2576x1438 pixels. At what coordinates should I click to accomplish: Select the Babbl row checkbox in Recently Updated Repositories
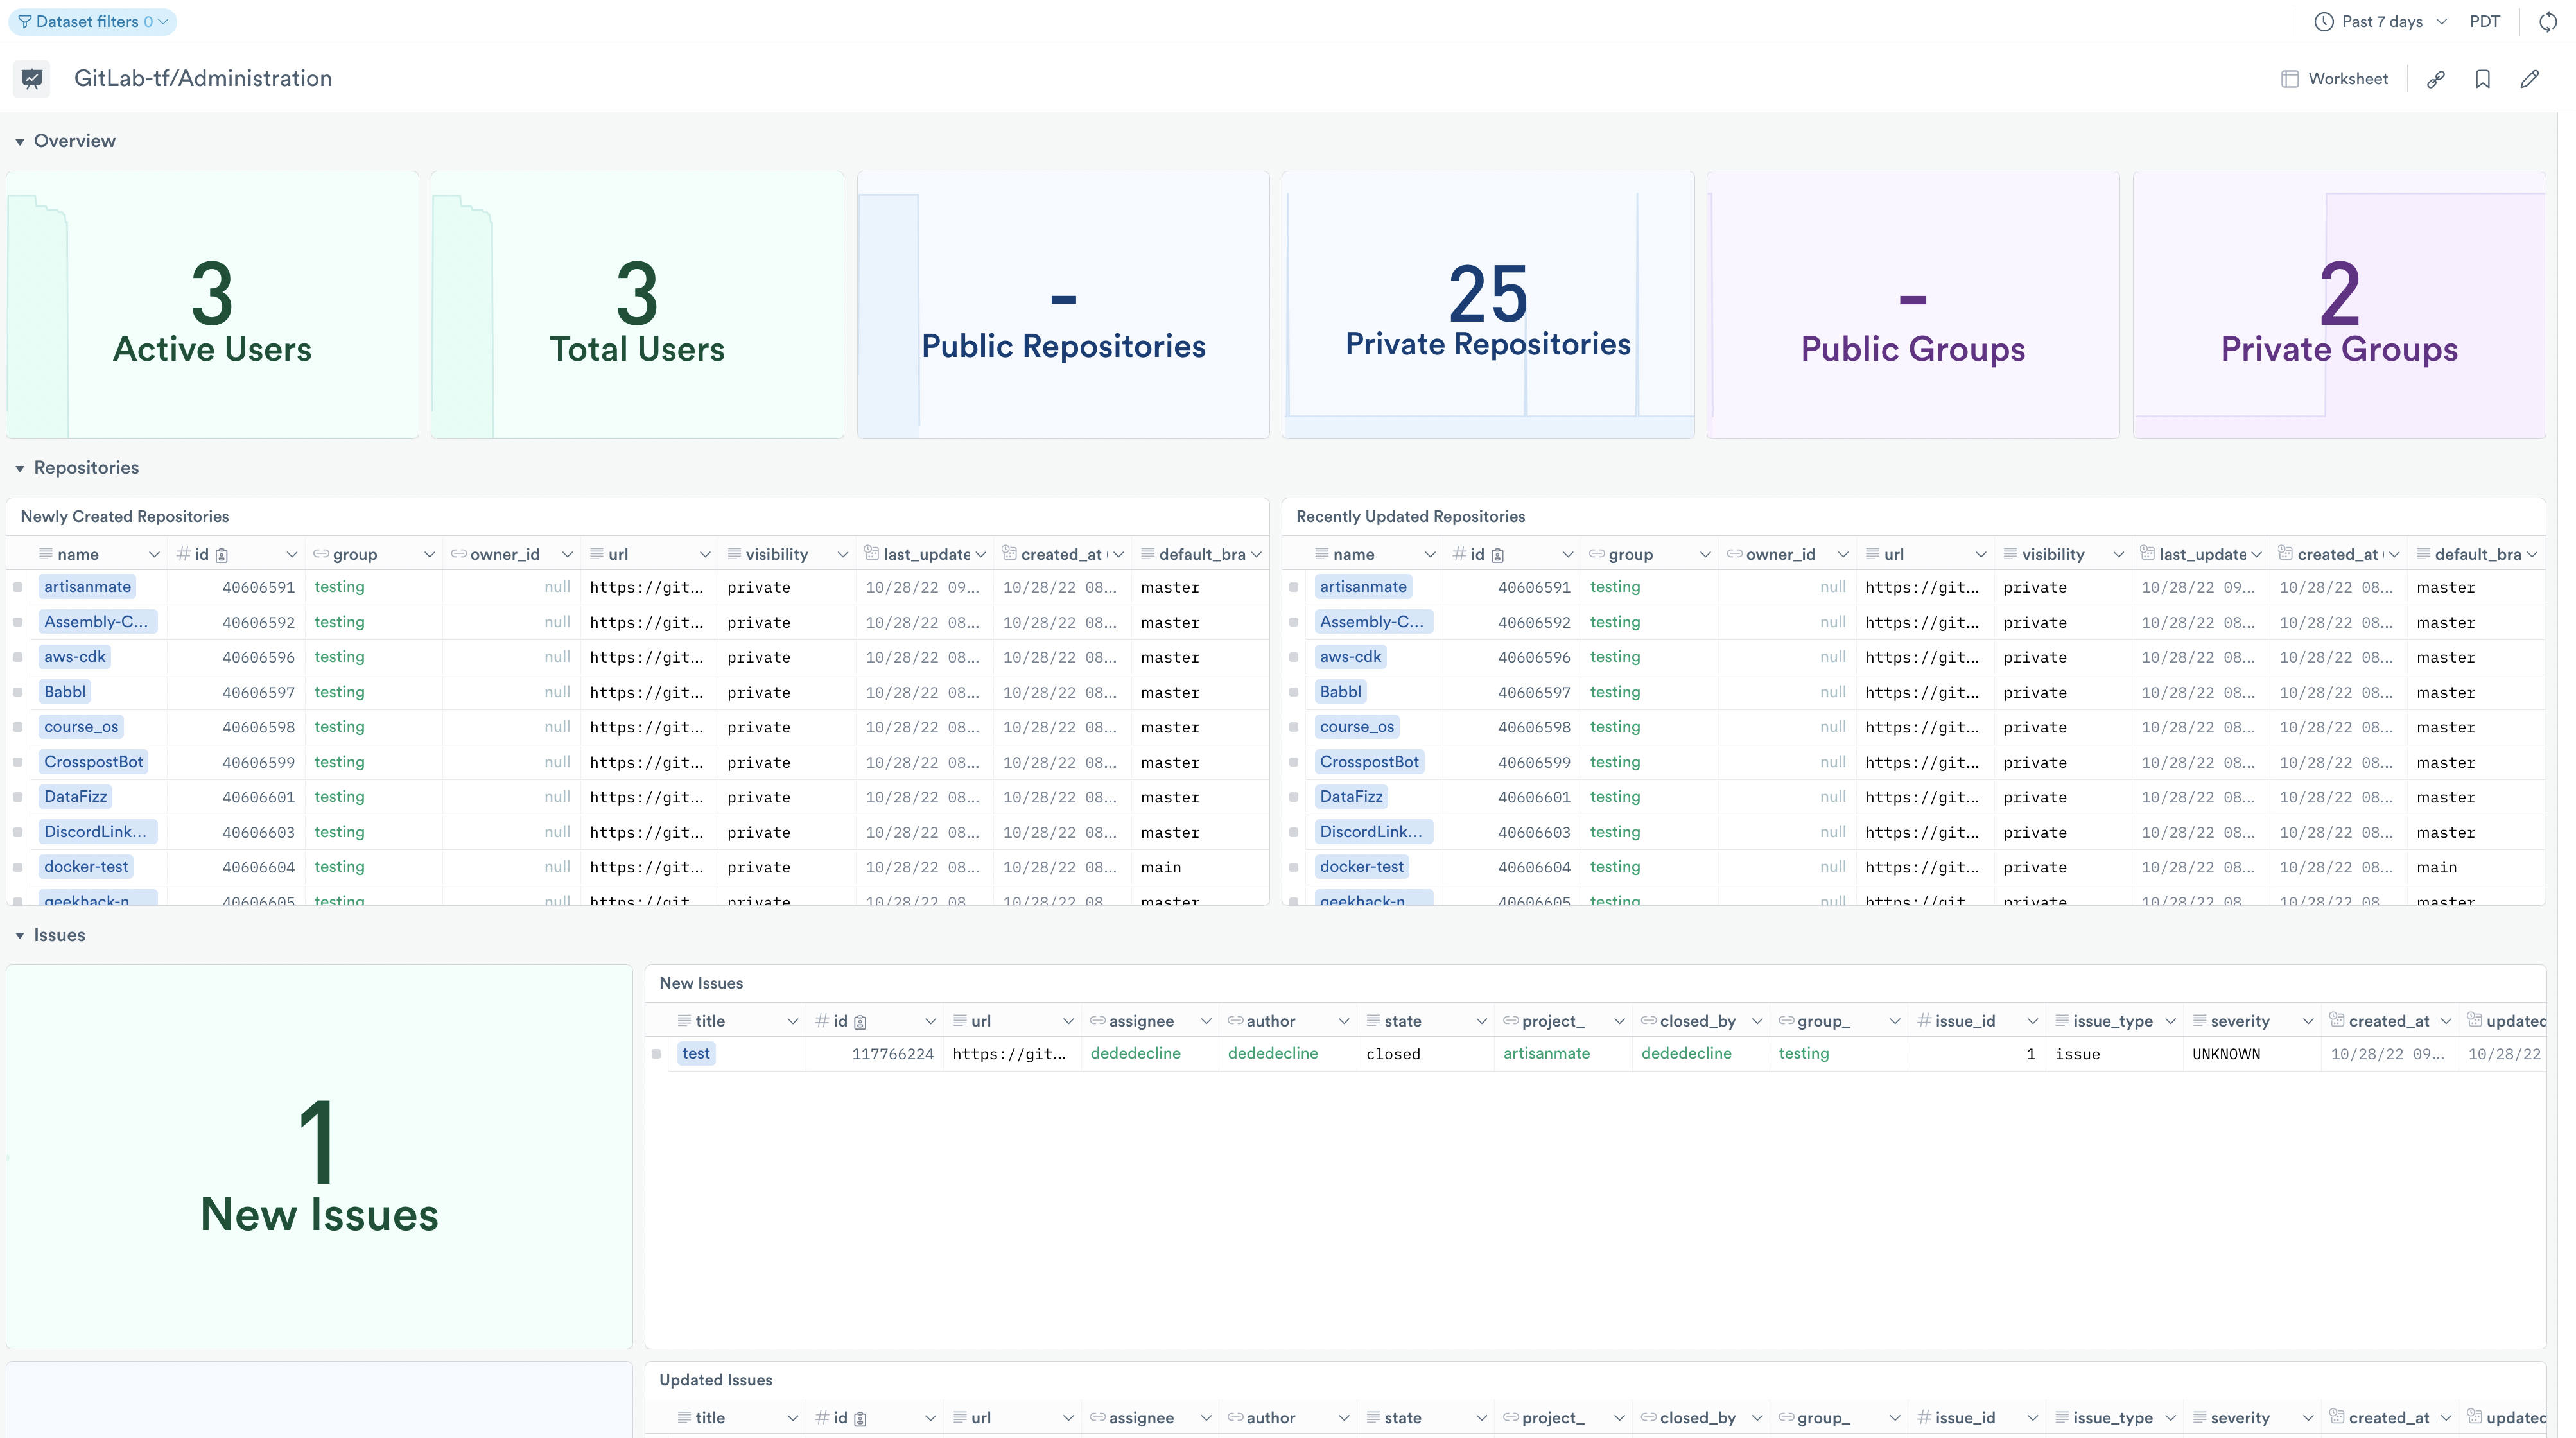coord(1293,692)
